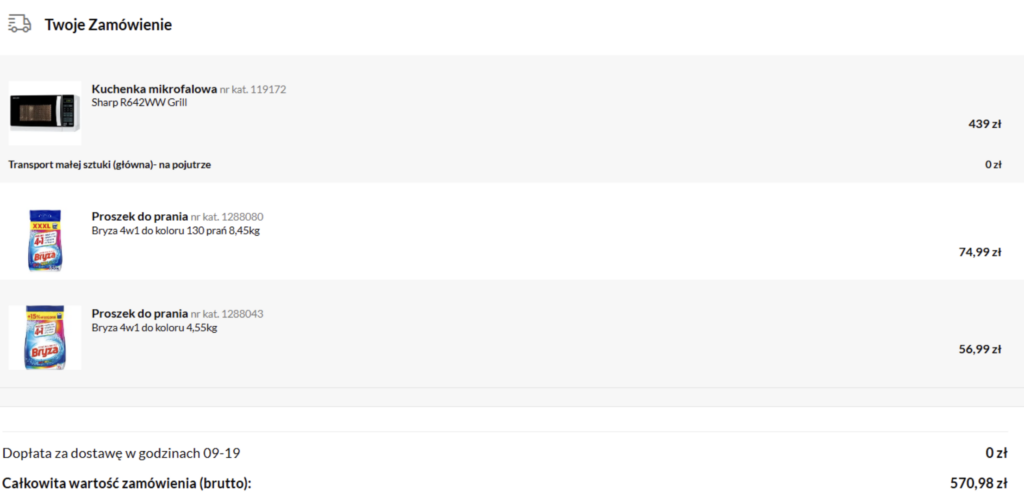Open the Bryza XXXL 8,45kg thumbnail

[x=45, y=240]
